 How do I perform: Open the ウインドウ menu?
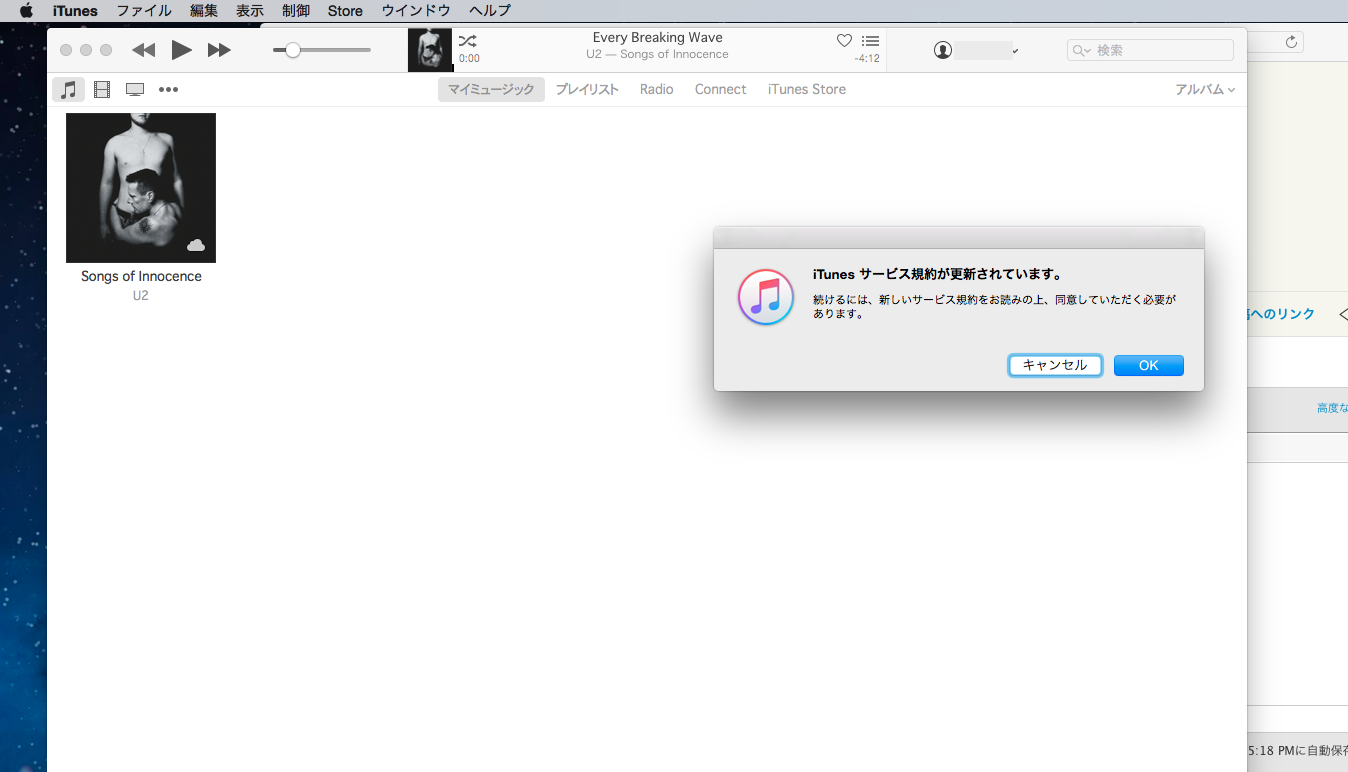[416, 11]
